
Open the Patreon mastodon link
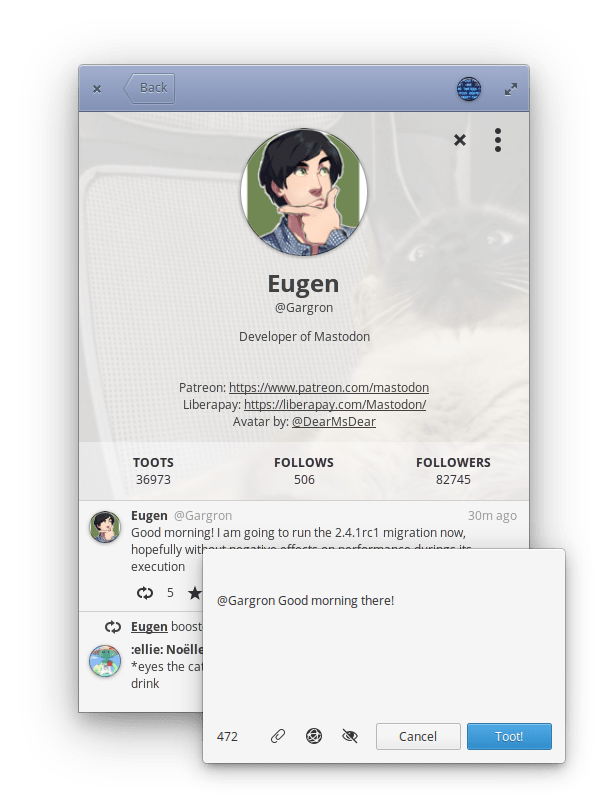(329, 388)
